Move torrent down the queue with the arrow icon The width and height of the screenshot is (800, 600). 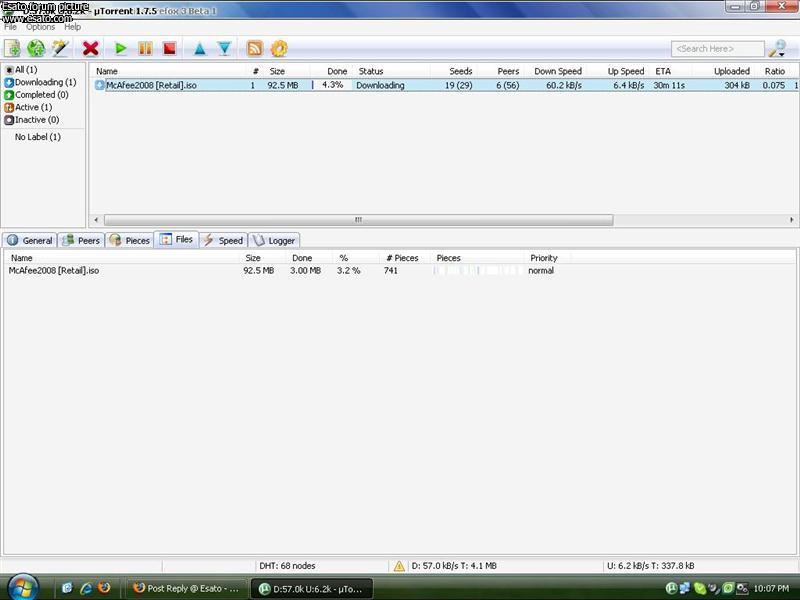224,48
